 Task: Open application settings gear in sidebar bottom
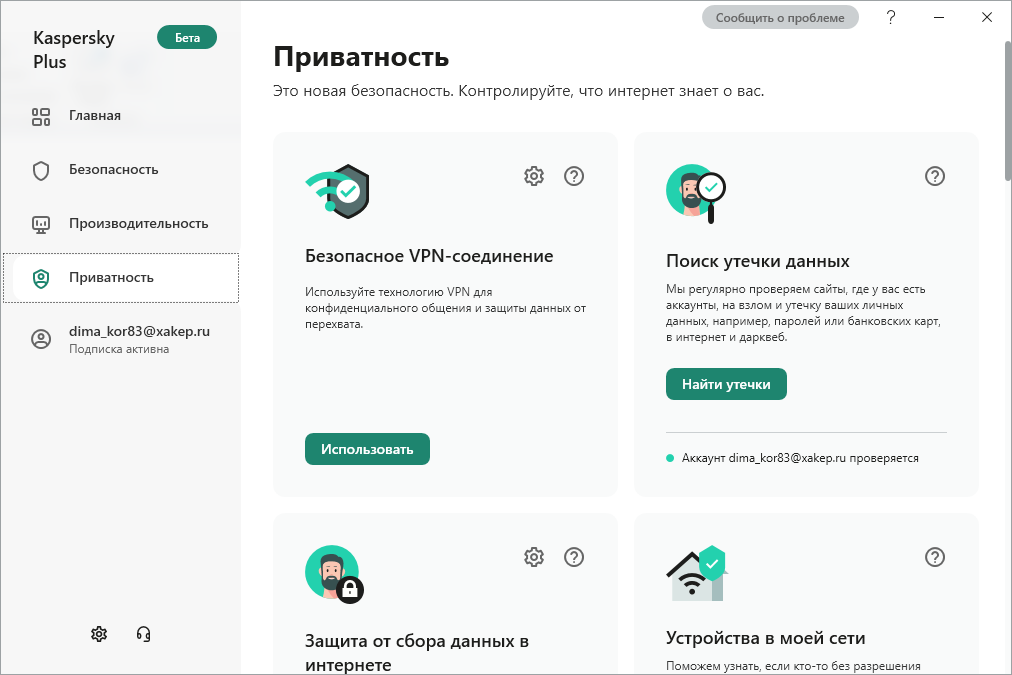pos(99,633)
